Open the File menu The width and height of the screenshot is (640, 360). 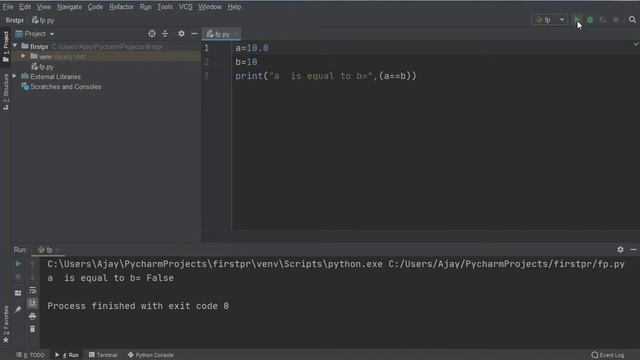[x=8, y=7]
